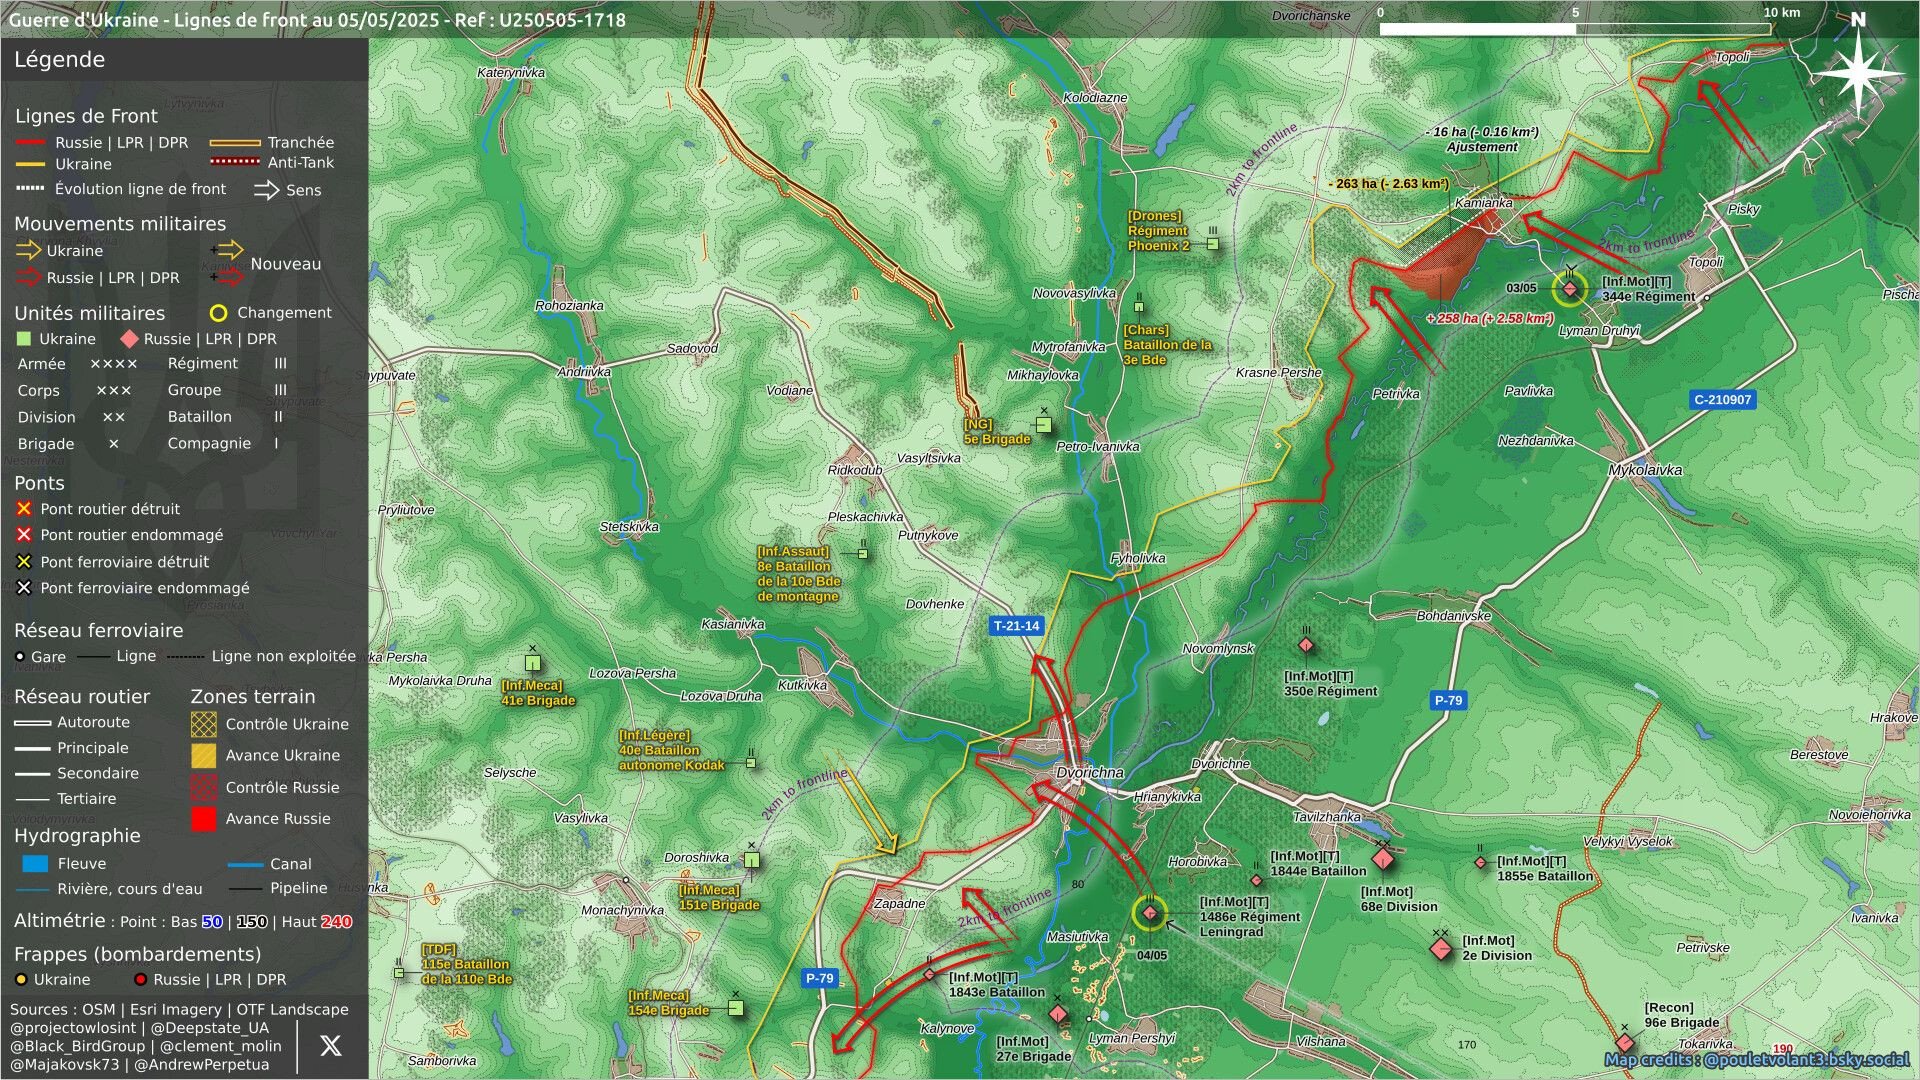Screen dimensions: 1920x1080
Task: Click the 'Unités militaires' legend heading
Action: tap(89, 313)
